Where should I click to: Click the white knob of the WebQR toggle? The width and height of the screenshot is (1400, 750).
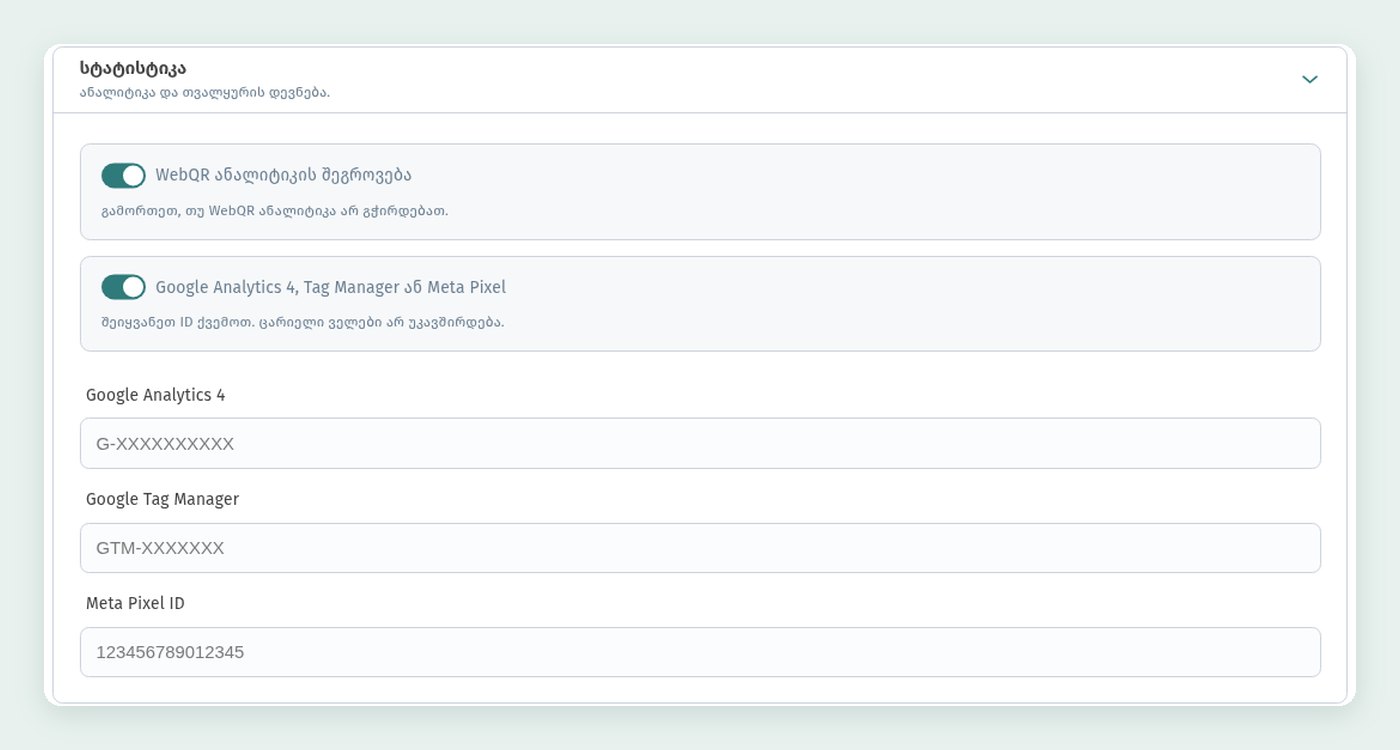(133, 175)
